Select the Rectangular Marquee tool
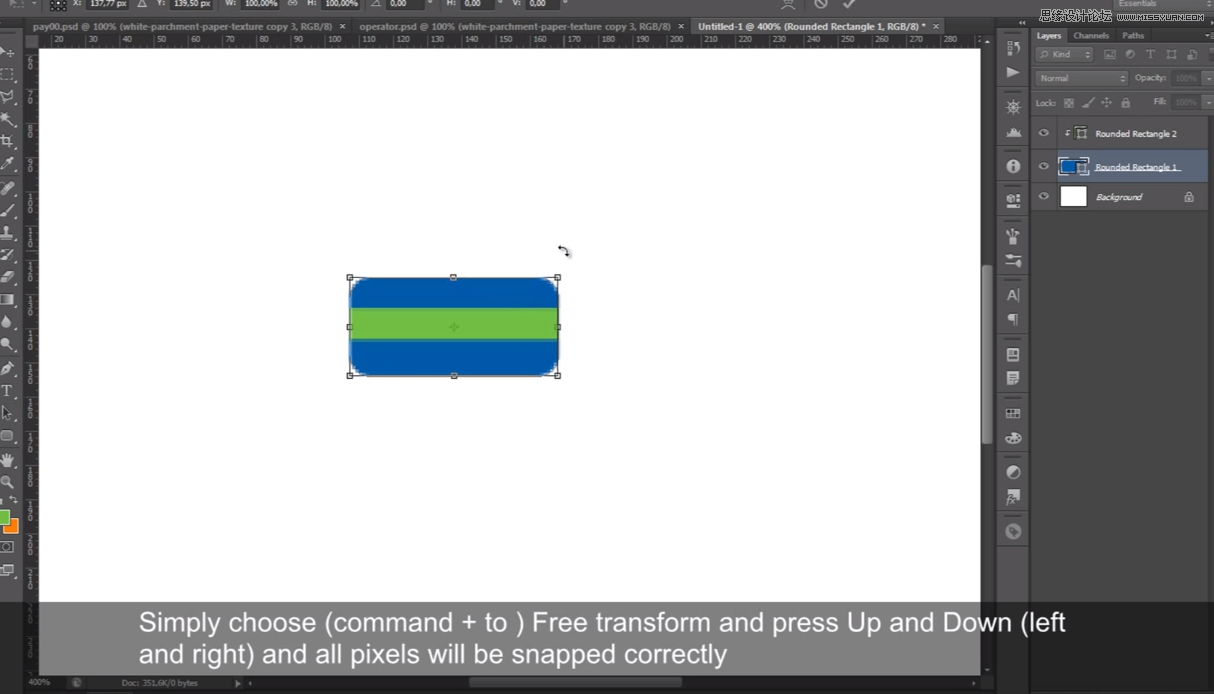 [10, 73]
